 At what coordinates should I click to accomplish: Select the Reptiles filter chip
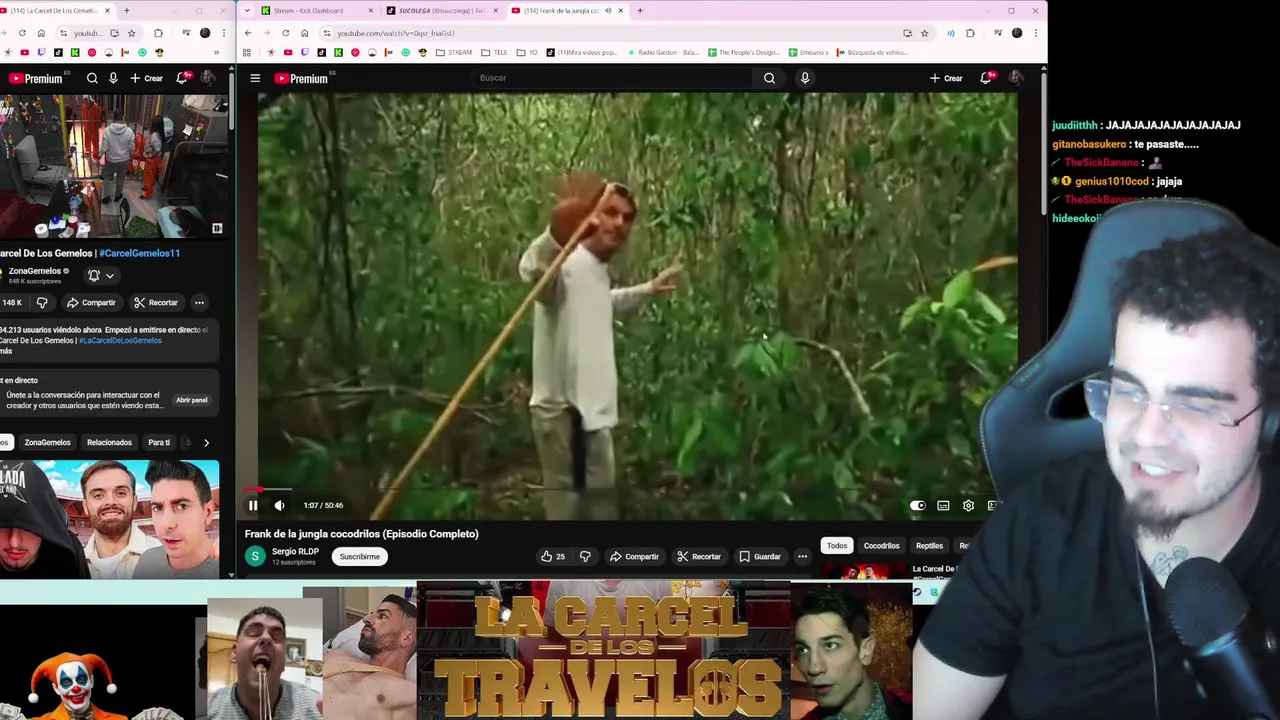click(929, 546)
